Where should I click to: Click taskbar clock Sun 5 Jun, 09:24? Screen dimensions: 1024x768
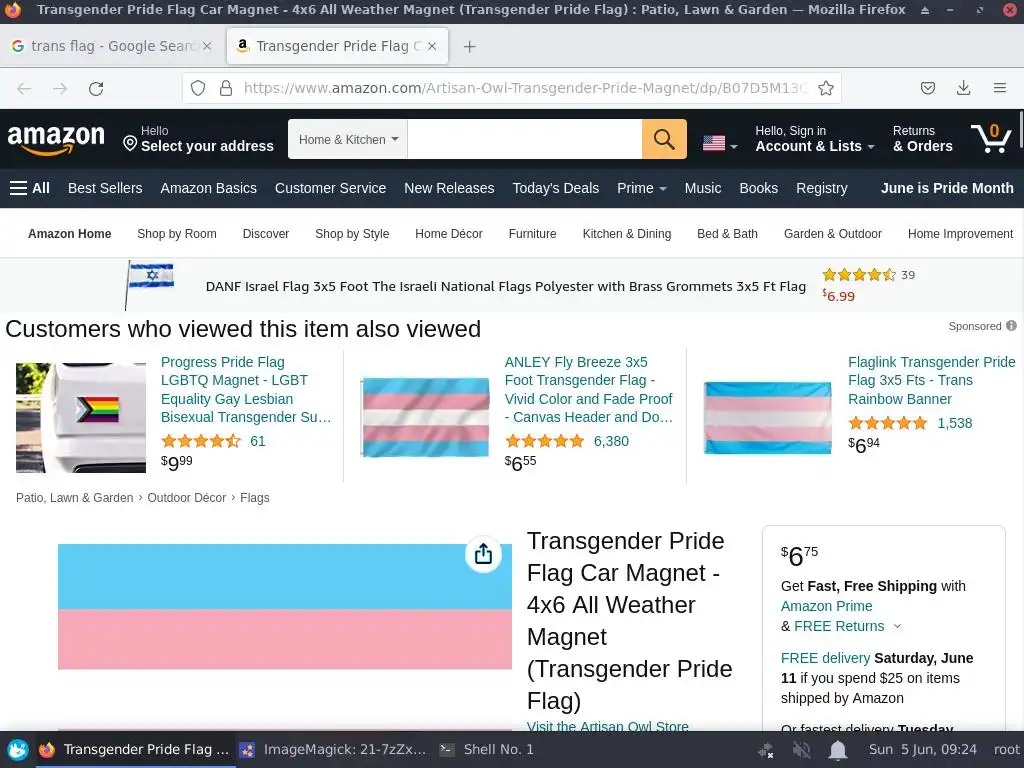tap(922, 750)
